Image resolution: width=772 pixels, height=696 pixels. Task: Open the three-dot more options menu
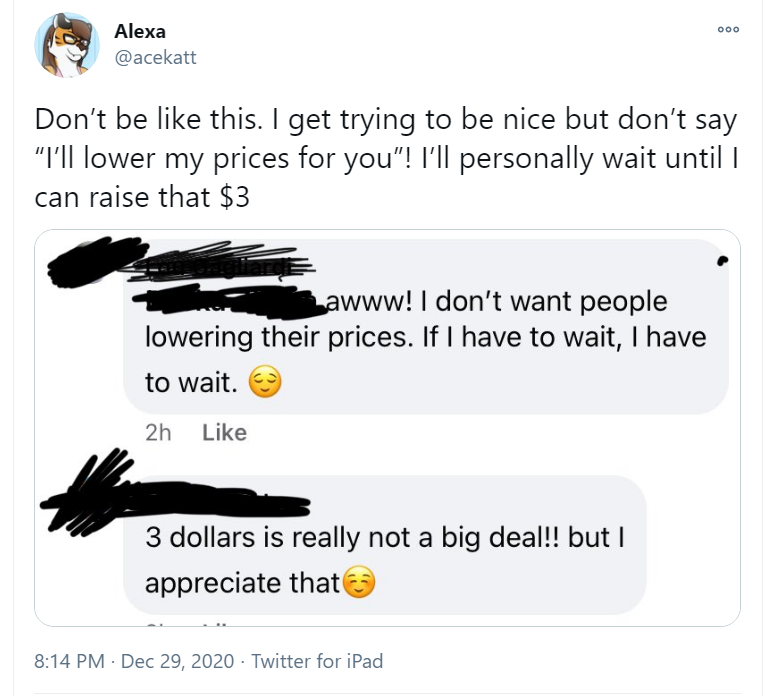pos(728,30)
